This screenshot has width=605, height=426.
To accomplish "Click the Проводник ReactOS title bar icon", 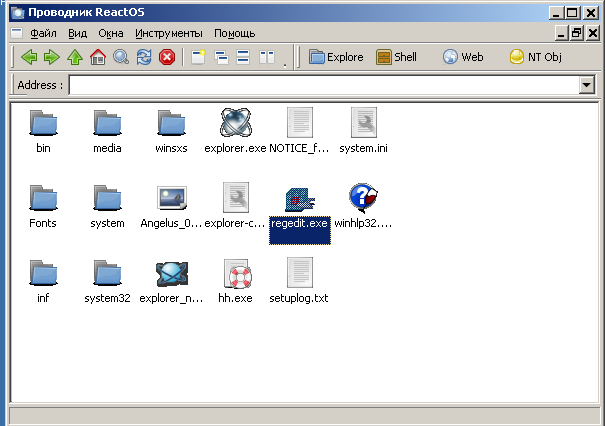I will (17, 12).
